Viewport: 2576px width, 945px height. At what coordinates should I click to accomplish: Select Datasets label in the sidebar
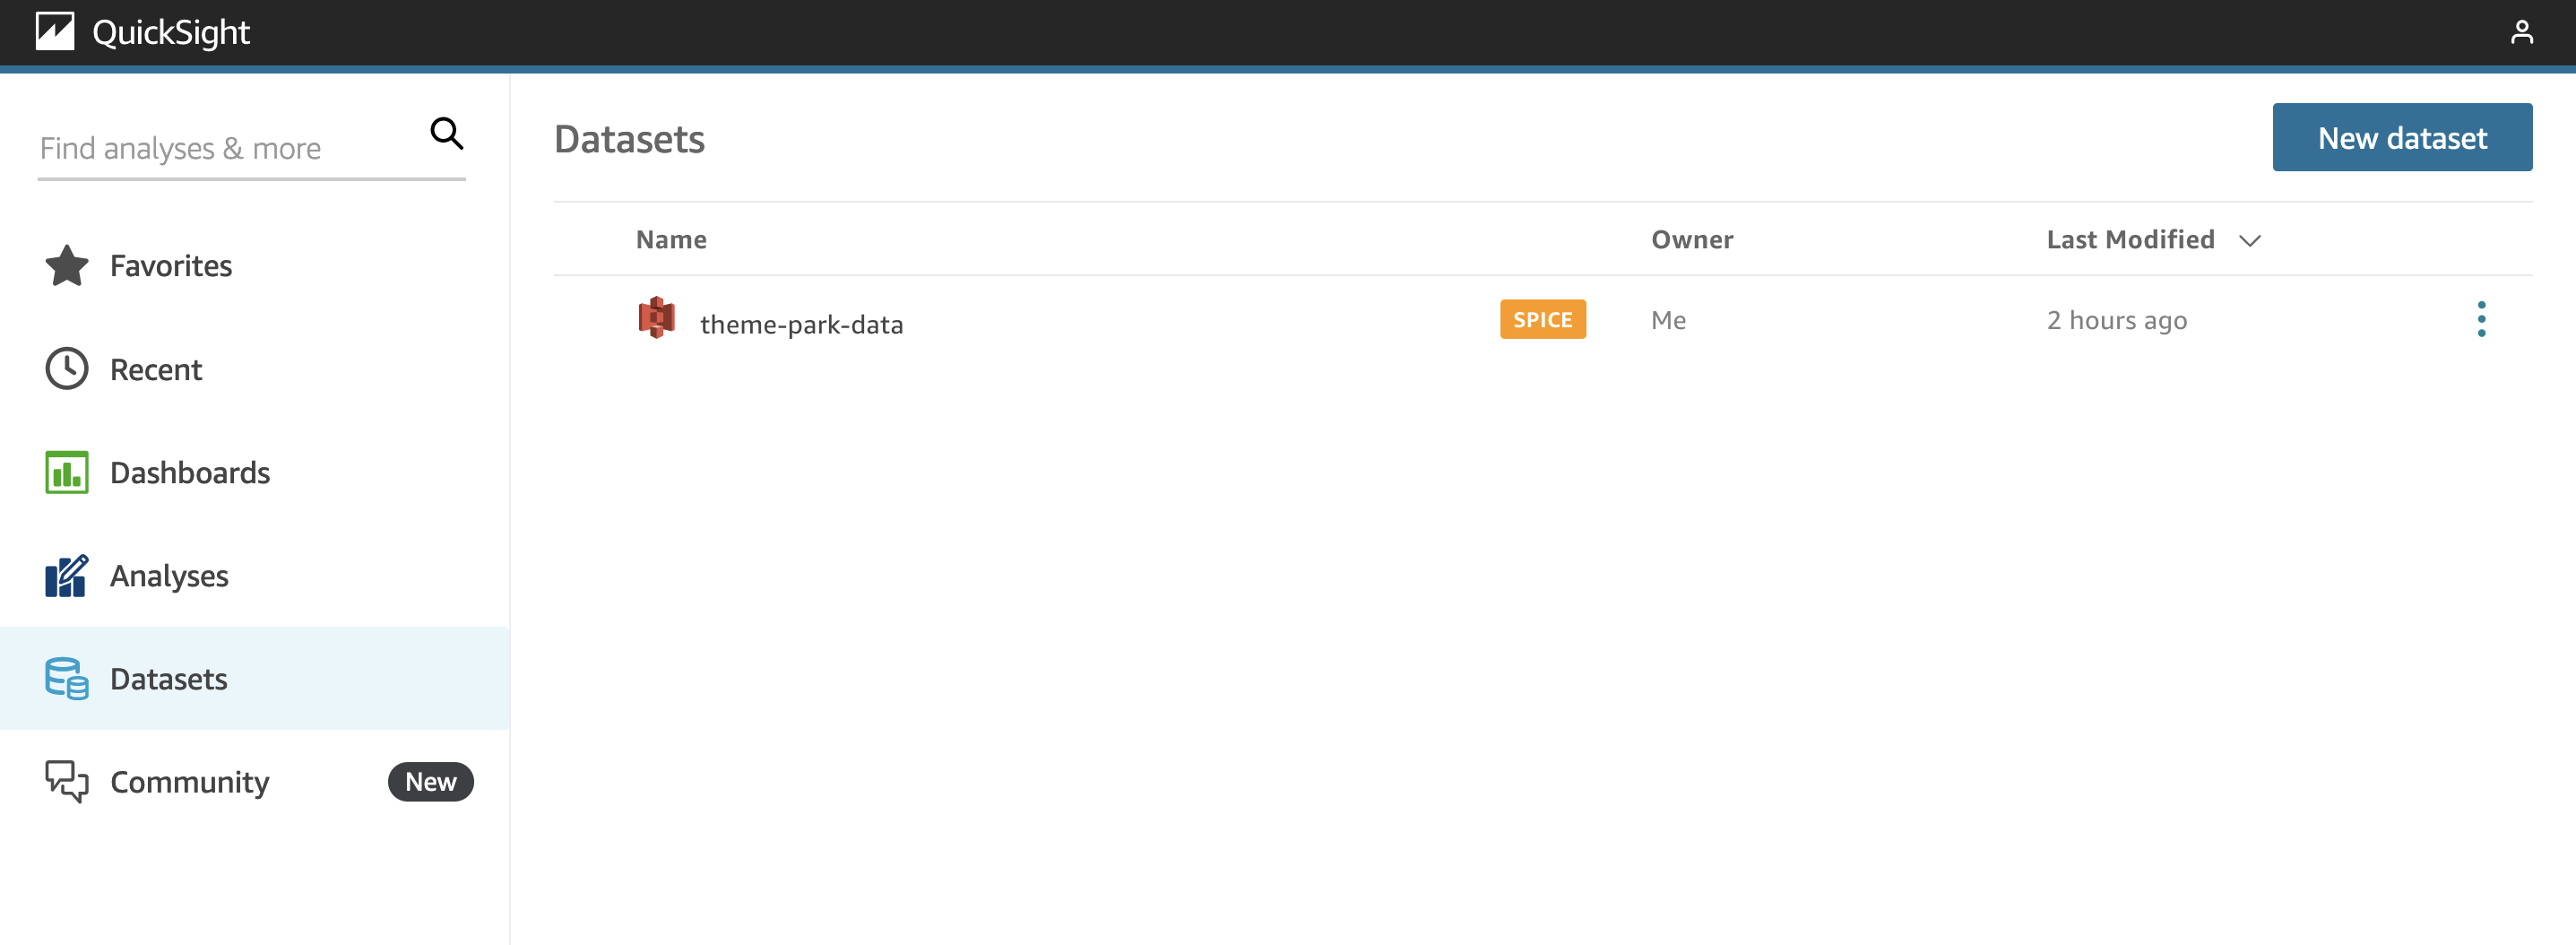pyautogui.click(x=169, y=679)
